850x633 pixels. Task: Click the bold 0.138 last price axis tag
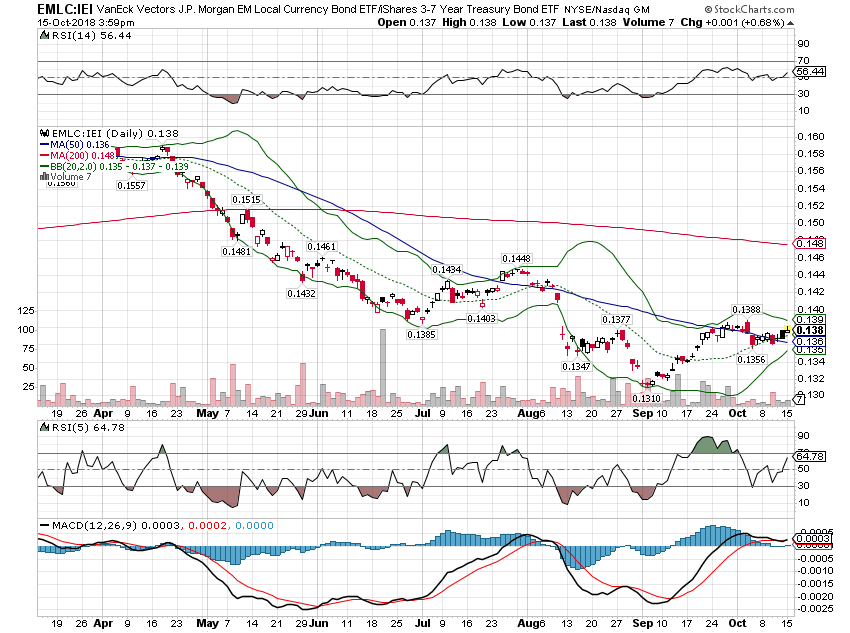(809, 331)
